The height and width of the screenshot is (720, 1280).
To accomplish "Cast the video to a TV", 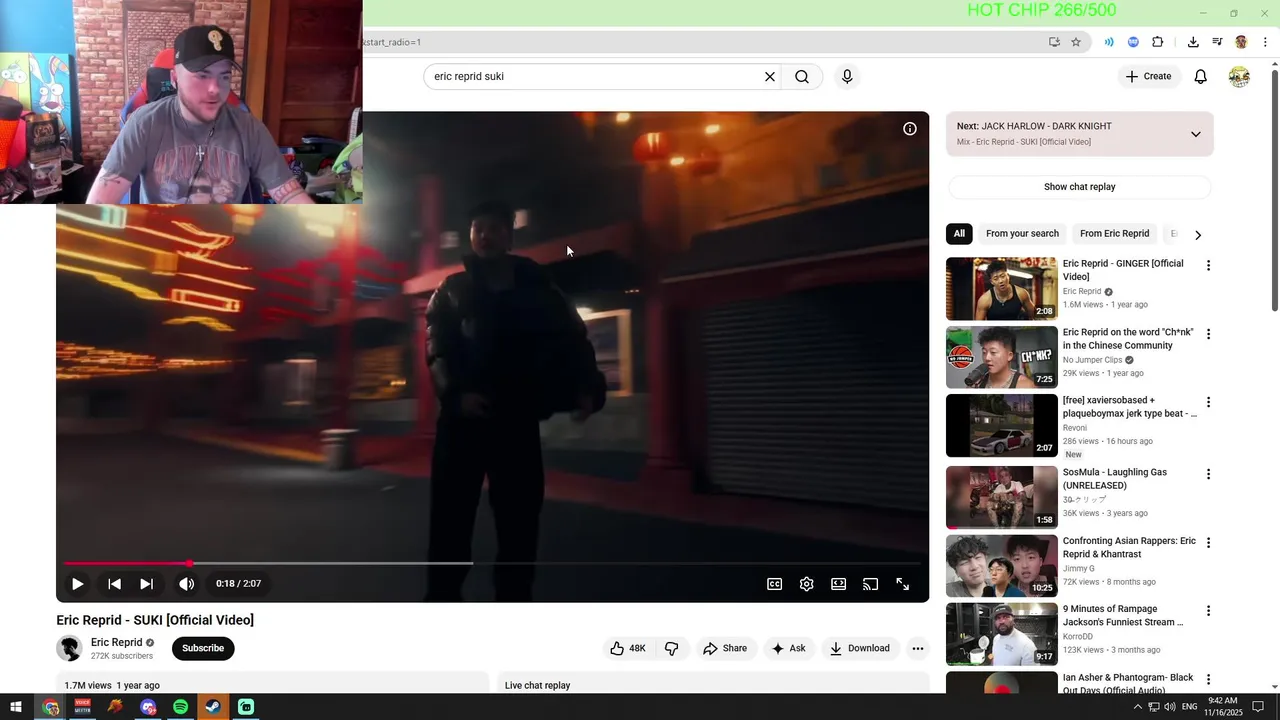I will point(870,584).
